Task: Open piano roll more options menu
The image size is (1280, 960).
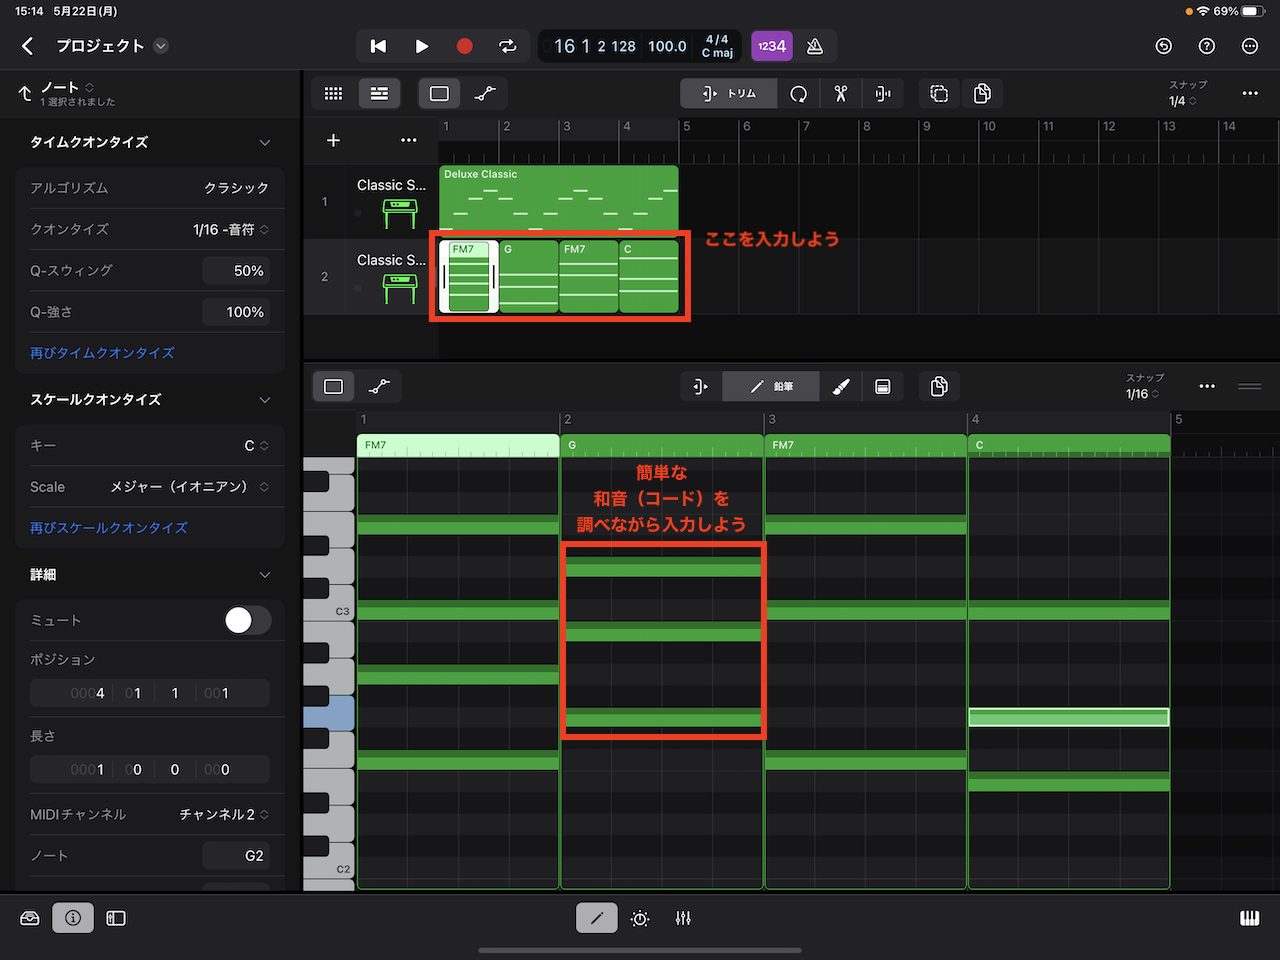Action: [1207, 386]
